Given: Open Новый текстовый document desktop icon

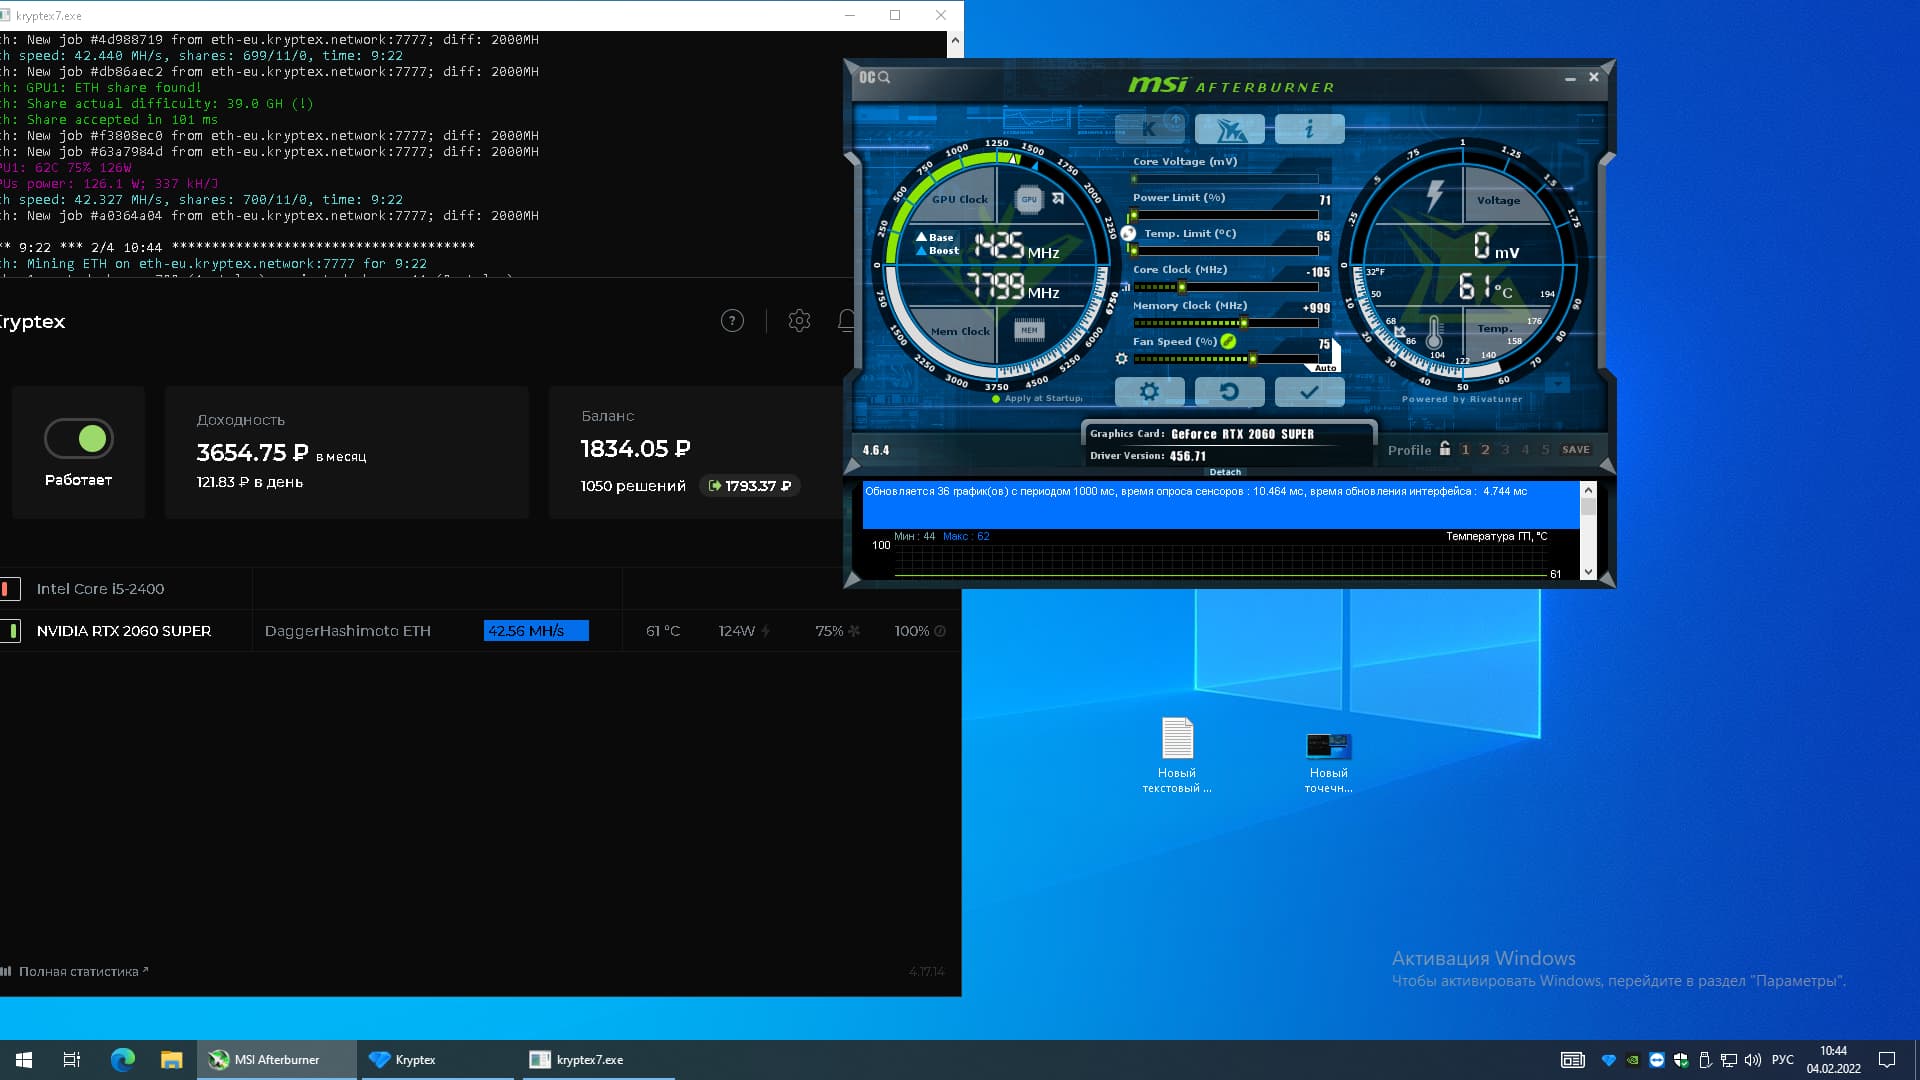Looking at the screenshot, I should click(1177, 755).
